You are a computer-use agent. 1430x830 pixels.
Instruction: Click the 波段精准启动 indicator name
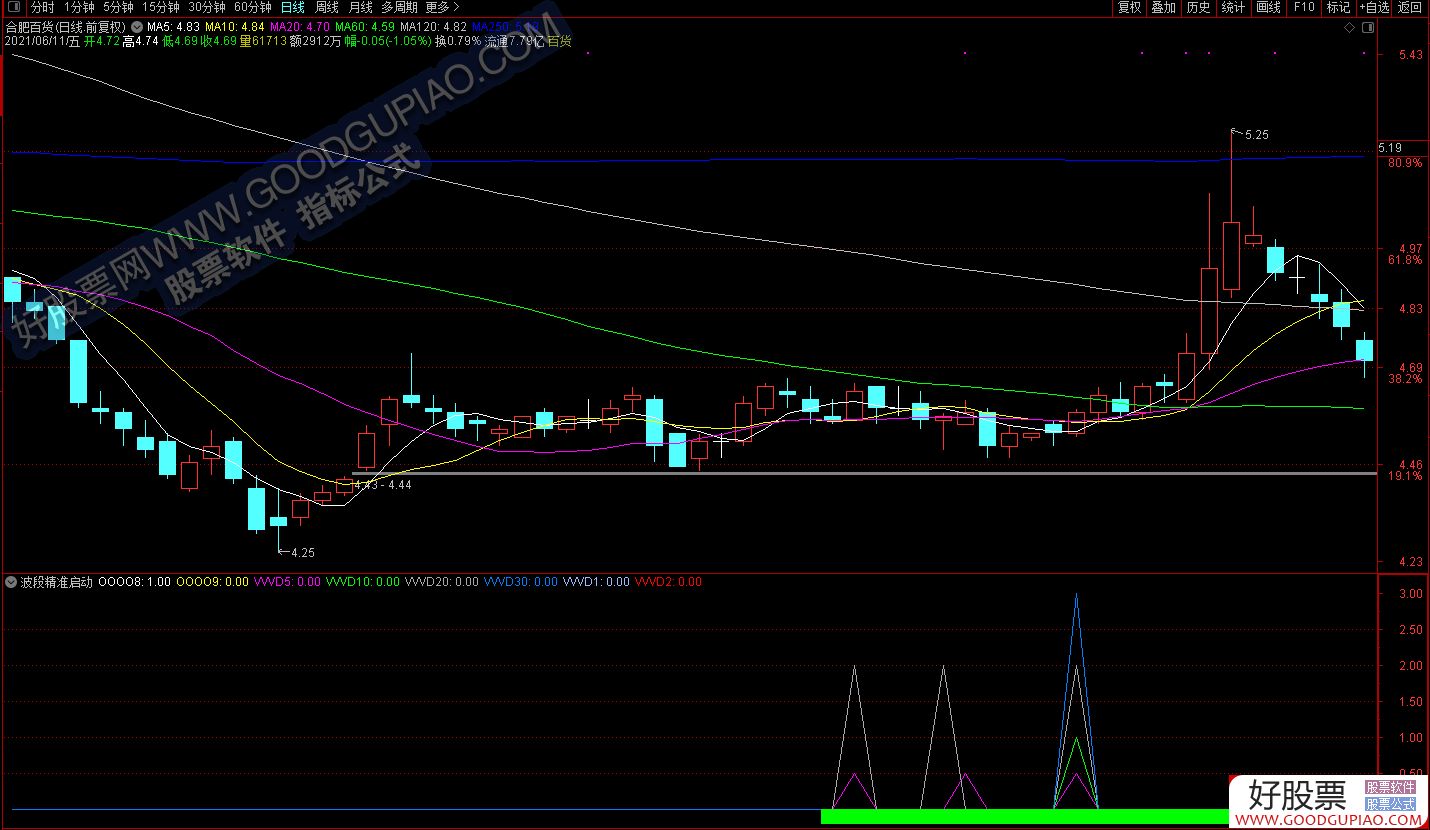56,581
